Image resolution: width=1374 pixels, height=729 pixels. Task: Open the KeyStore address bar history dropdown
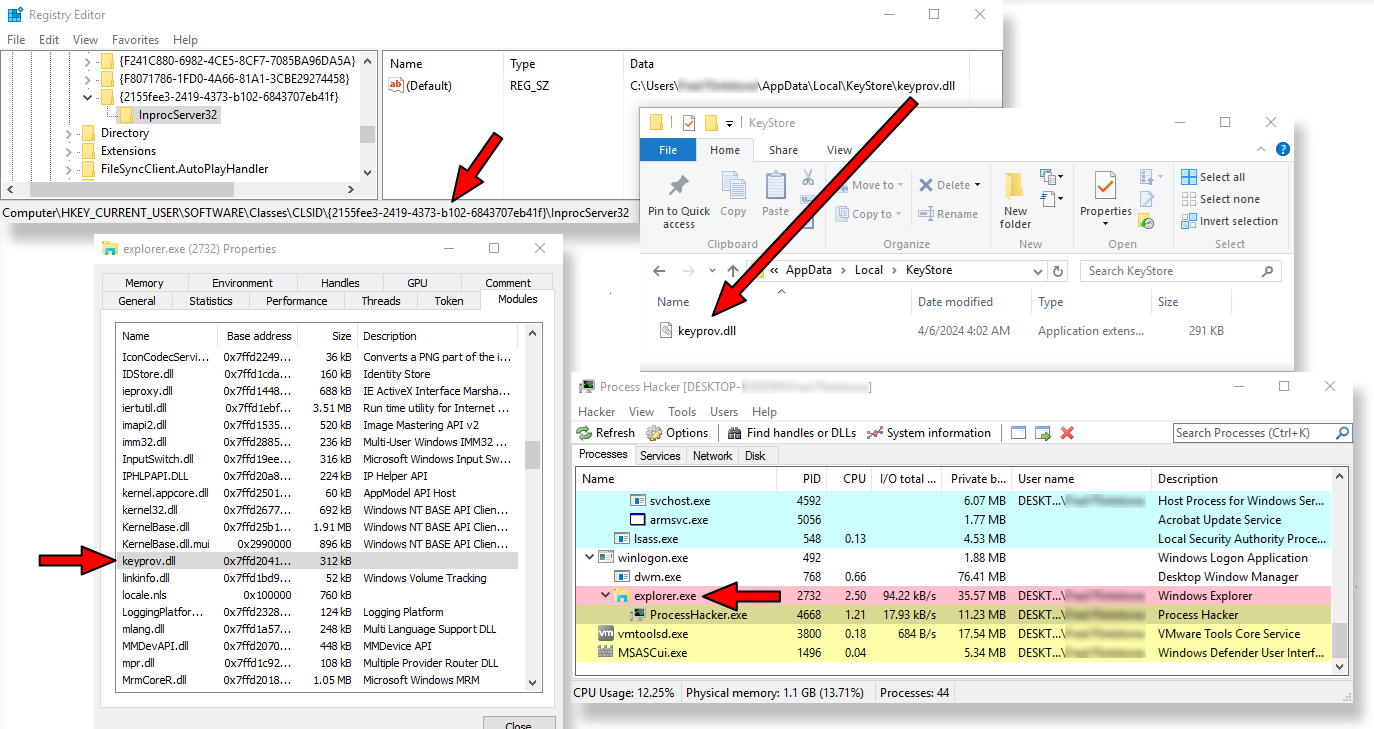(1037, 271)
